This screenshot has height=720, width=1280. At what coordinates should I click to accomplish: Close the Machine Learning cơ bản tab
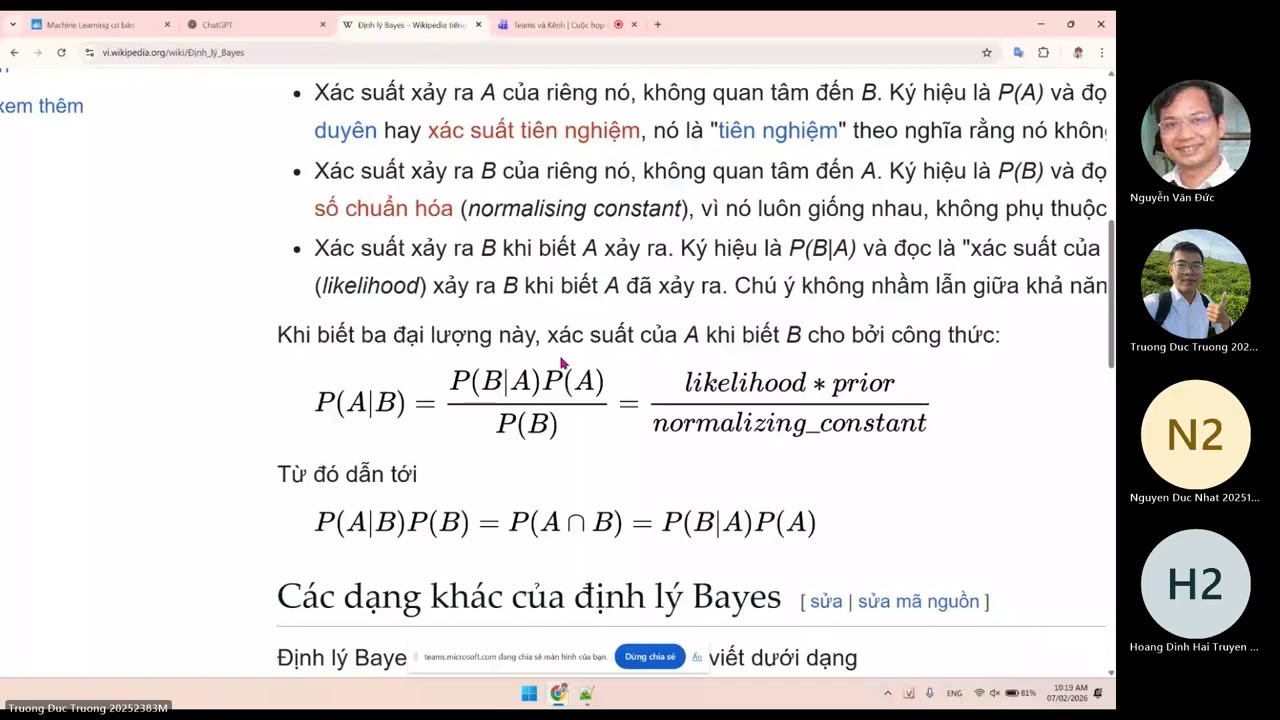[x=167, y=24]
